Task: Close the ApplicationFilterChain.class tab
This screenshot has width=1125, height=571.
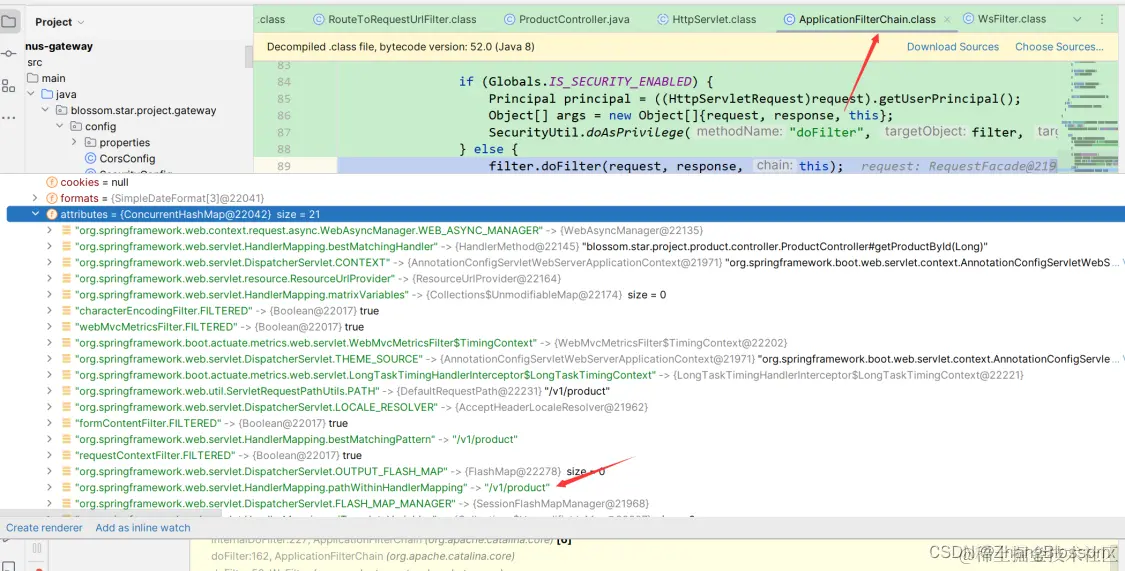Action: click(947, 20)
